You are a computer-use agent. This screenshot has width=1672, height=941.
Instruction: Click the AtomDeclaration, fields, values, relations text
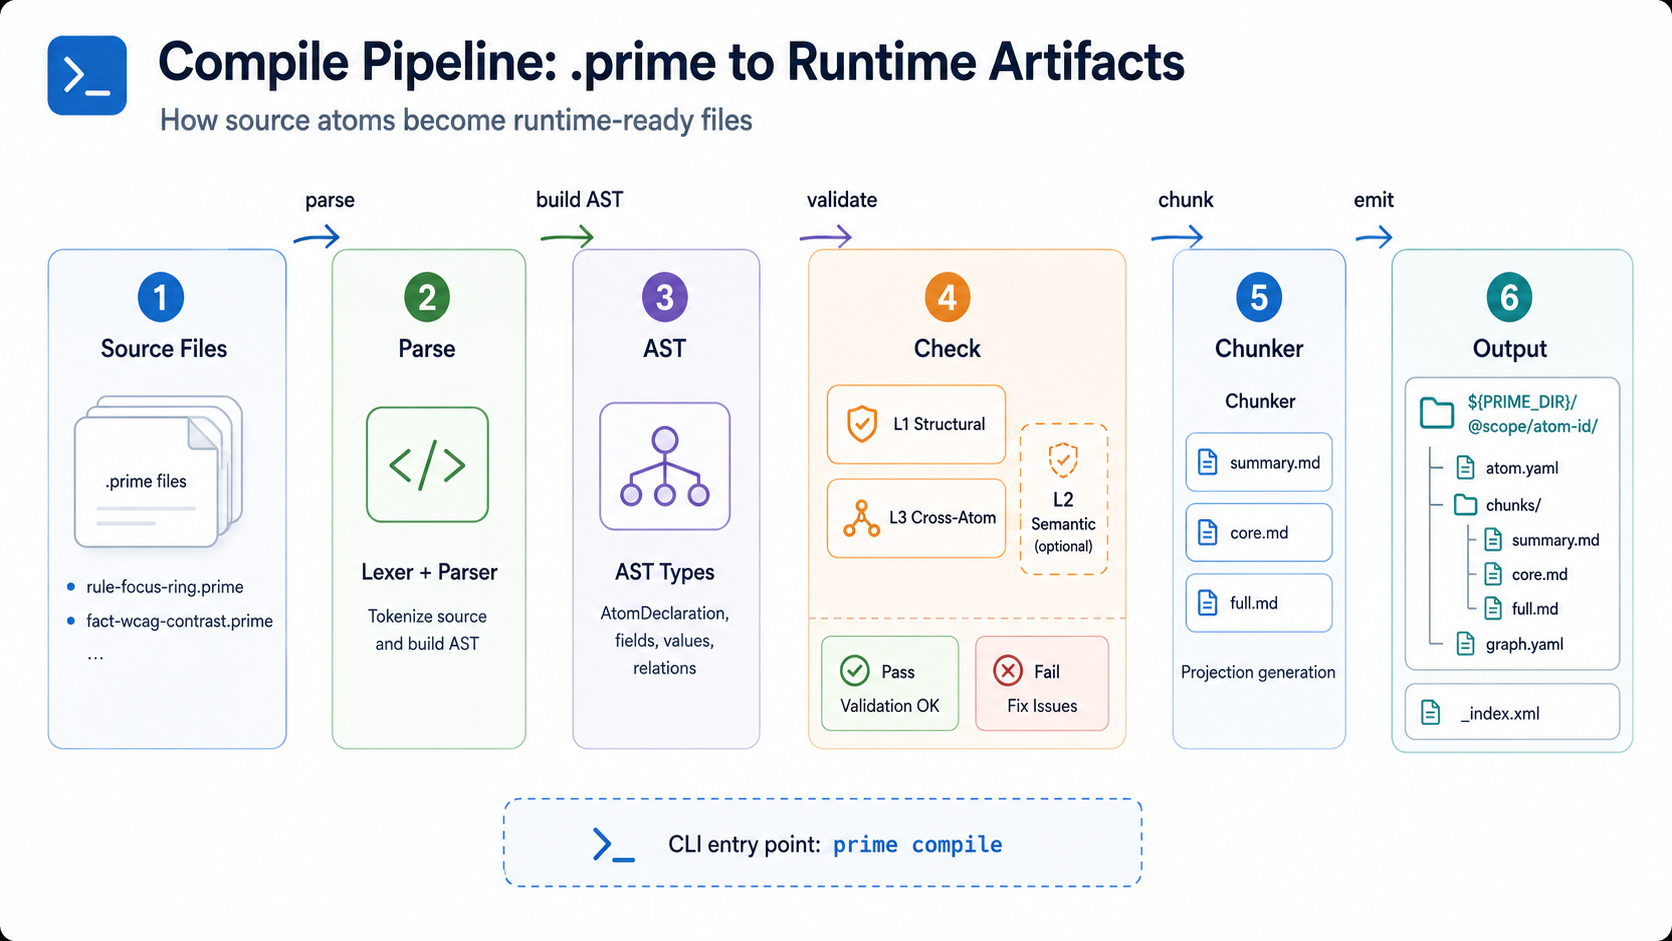pos(665,640)
